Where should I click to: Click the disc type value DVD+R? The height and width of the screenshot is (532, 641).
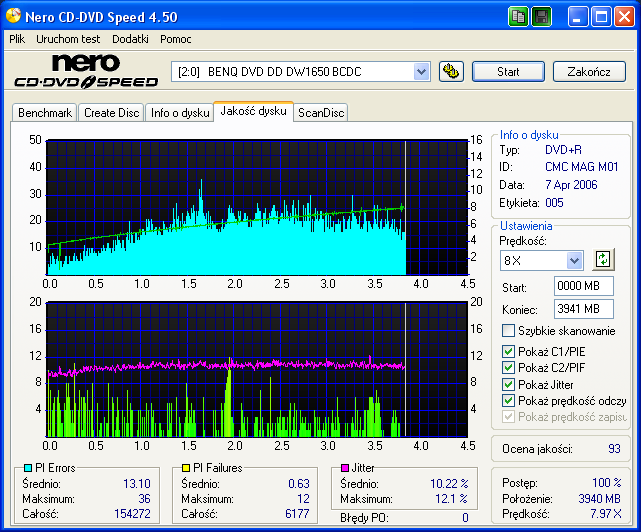563,150
